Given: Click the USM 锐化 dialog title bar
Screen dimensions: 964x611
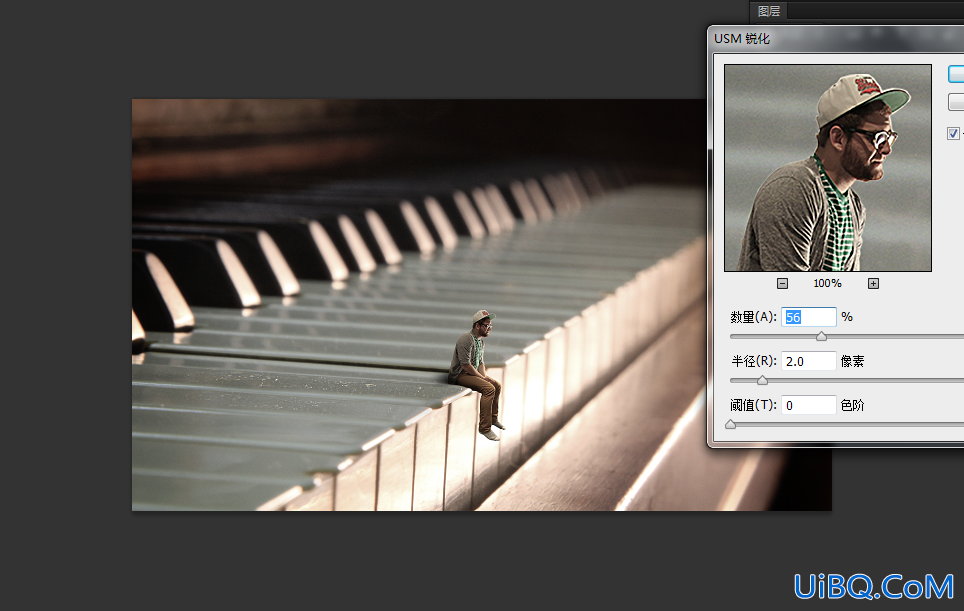Looking at the screenshot, I should click(x=836, y=39).
